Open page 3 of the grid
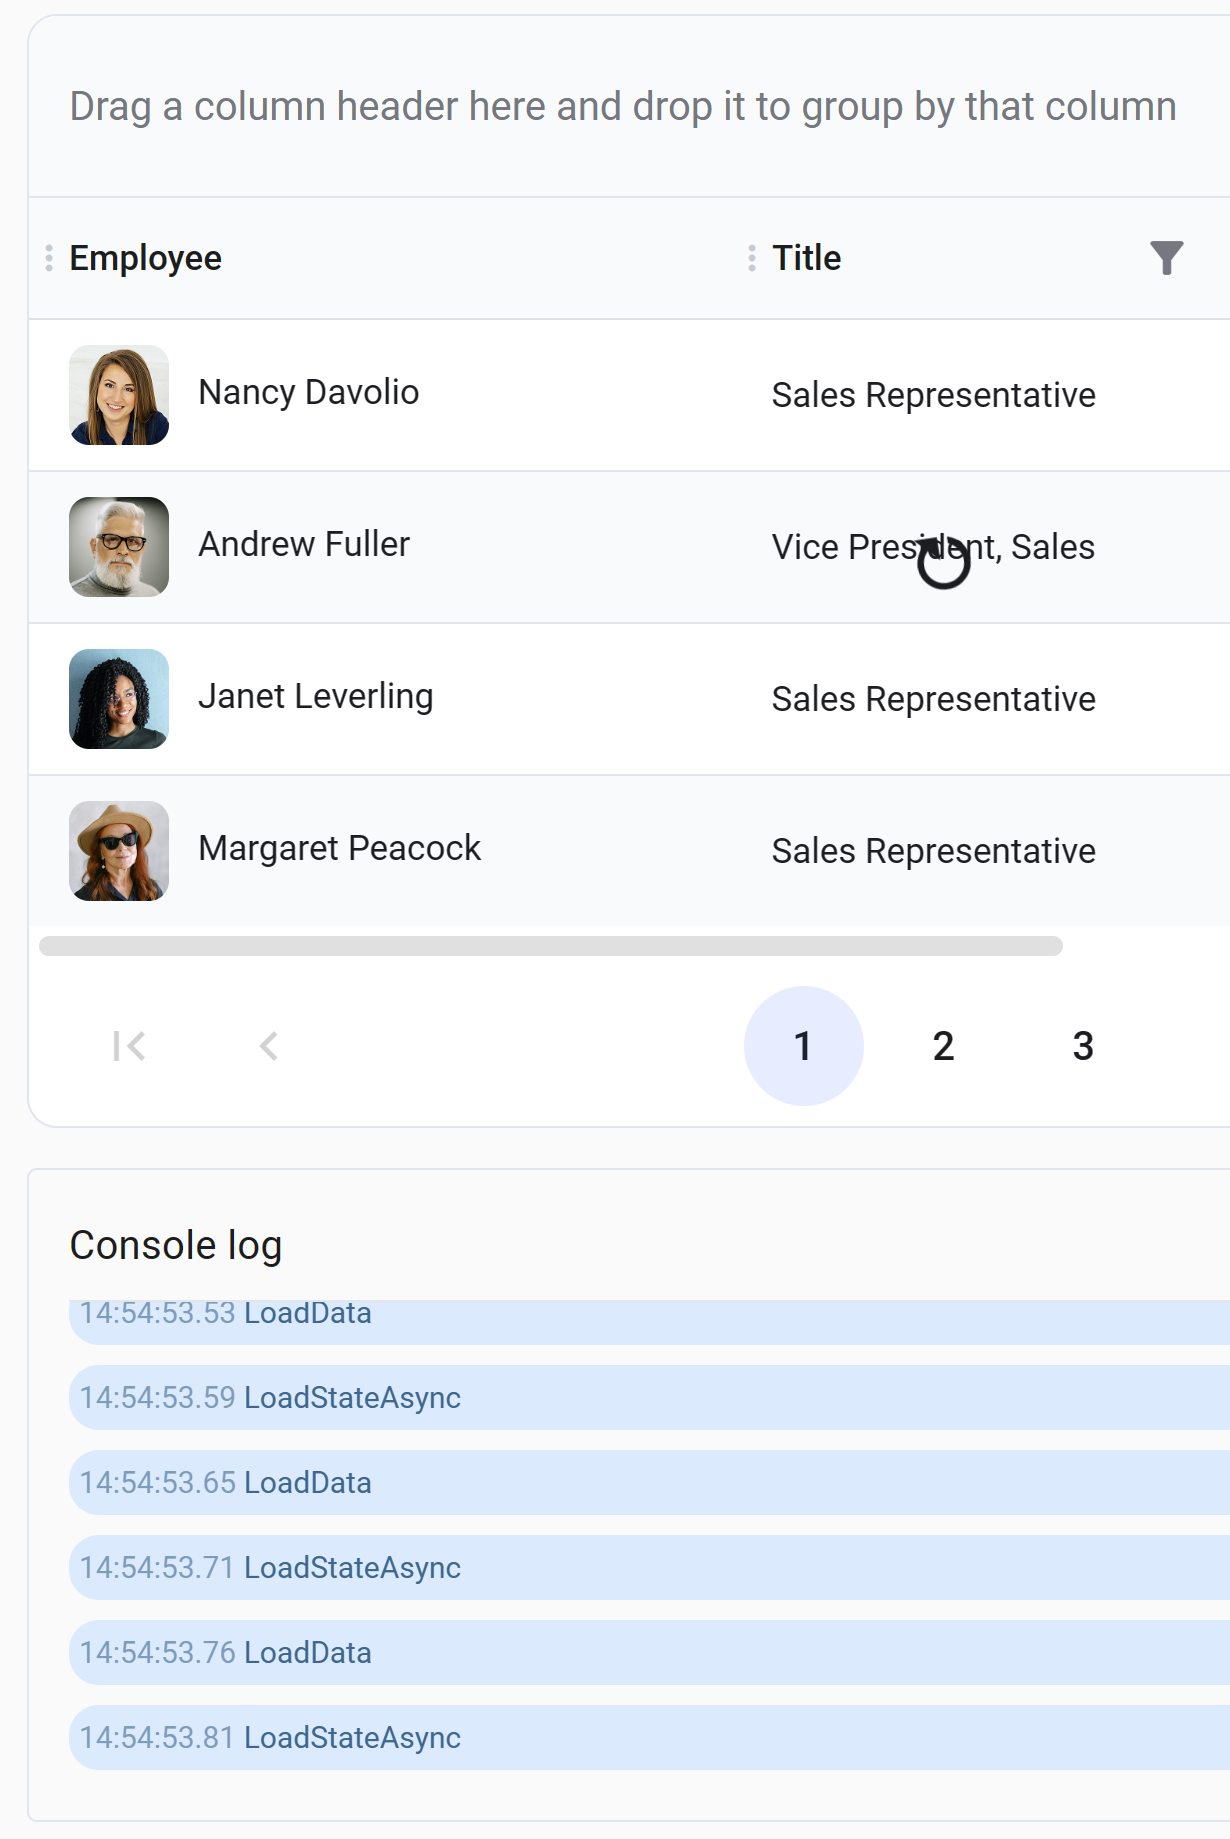The width and height of the screenshot is (1230, 1839). tap(1081, 1046)
